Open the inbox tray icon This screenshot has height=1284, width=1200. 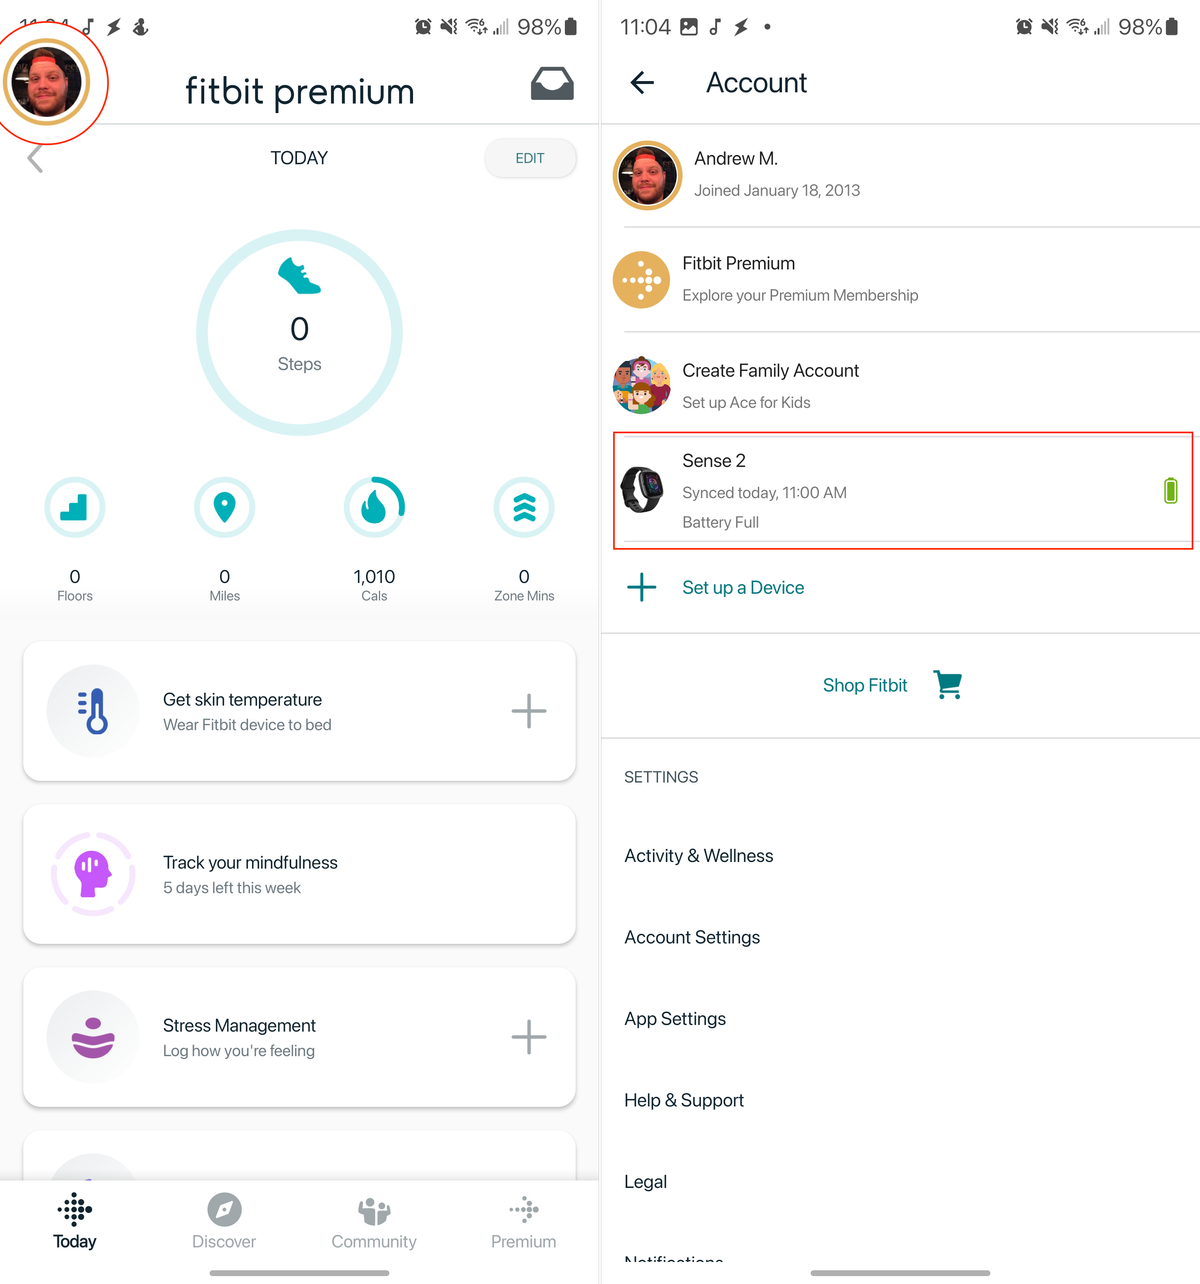552,84
